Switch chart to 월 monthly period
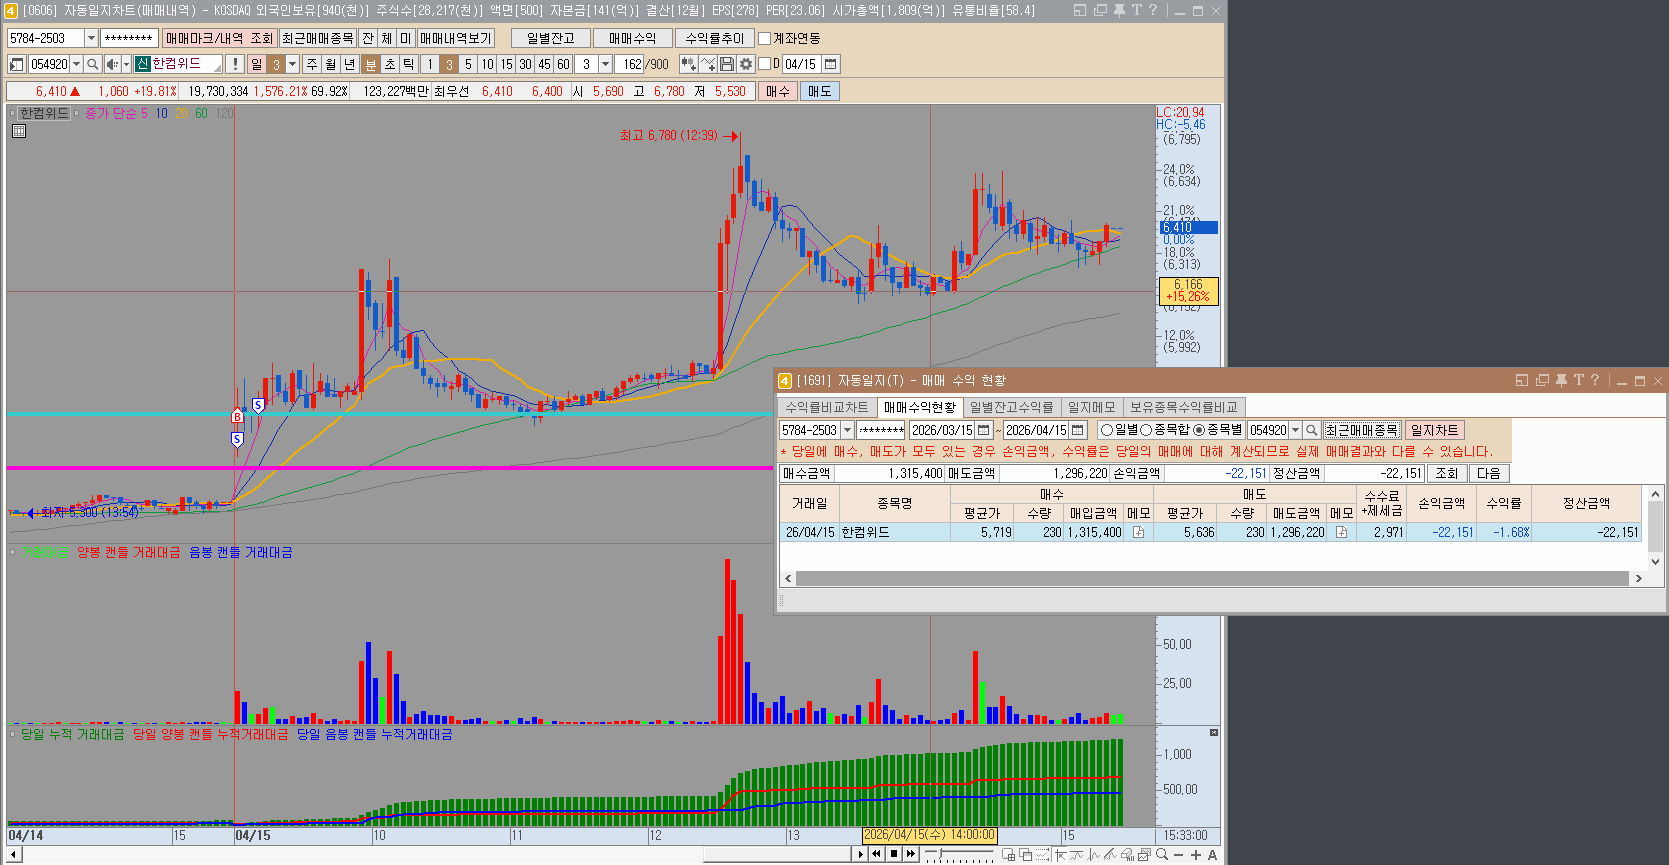1669x865 pixels. pos(331,64)
